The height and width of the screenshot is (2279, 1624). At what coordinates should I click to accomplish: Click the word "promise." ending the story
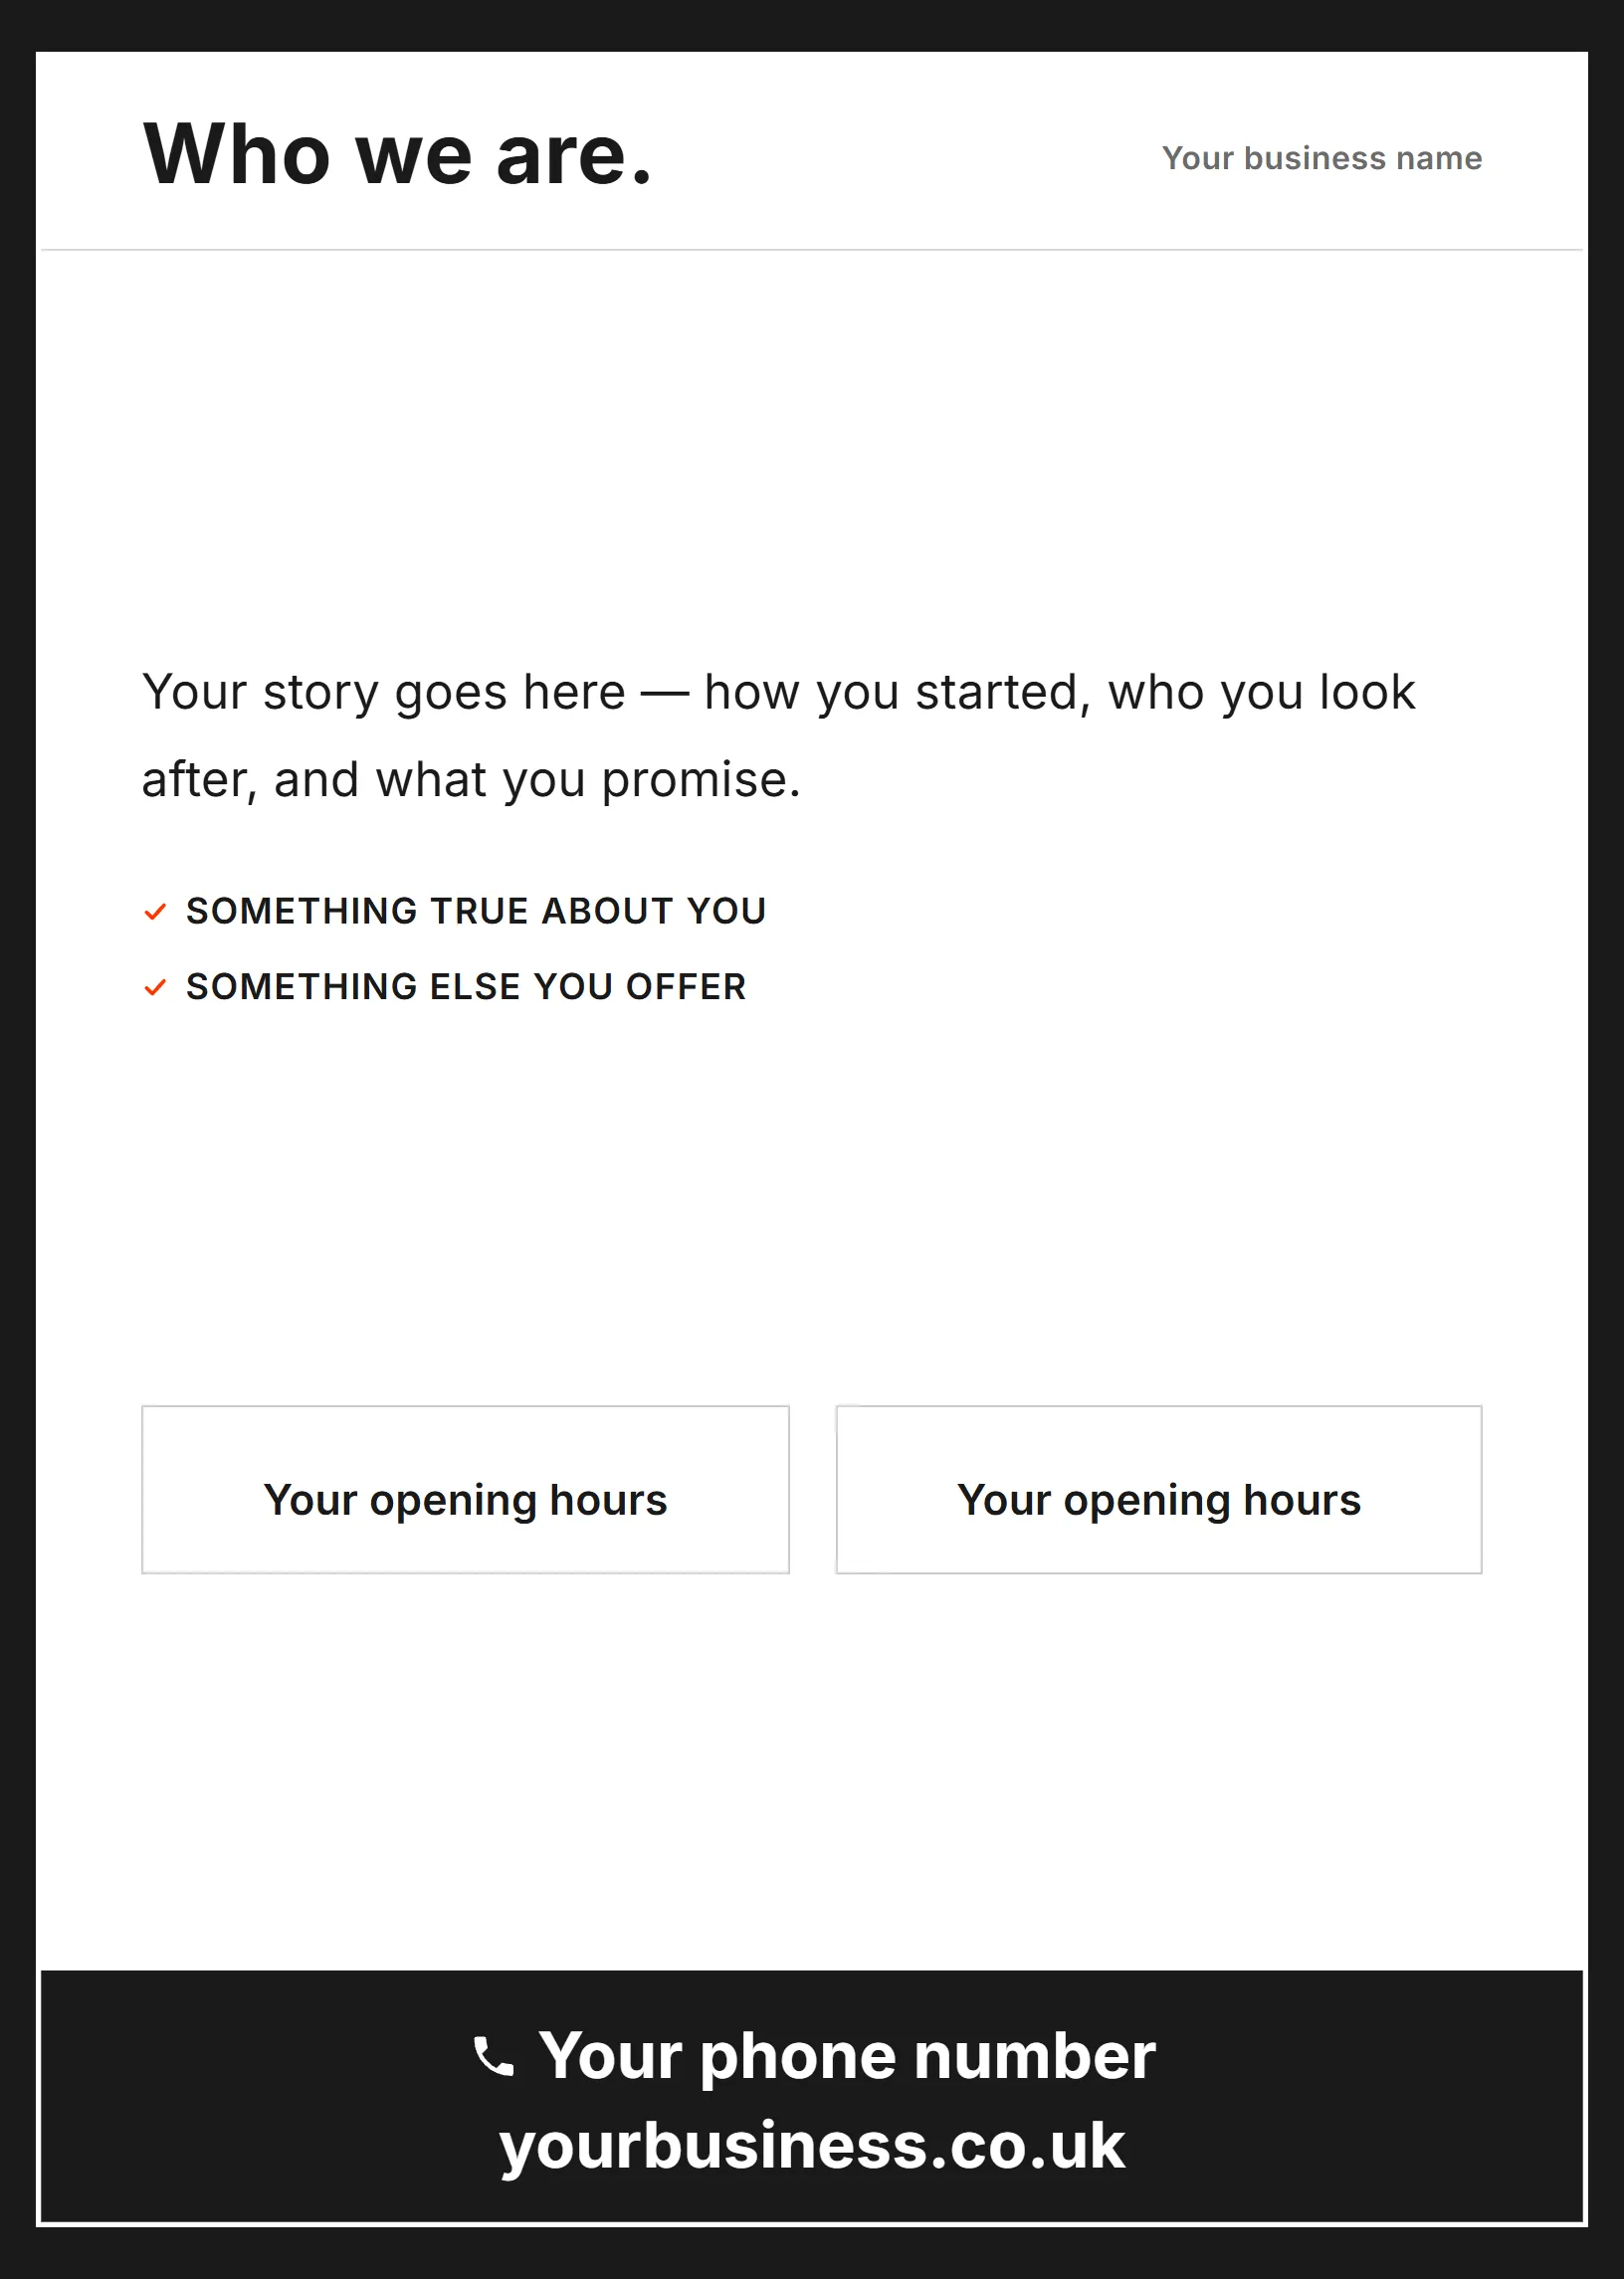tap(701, 780)
